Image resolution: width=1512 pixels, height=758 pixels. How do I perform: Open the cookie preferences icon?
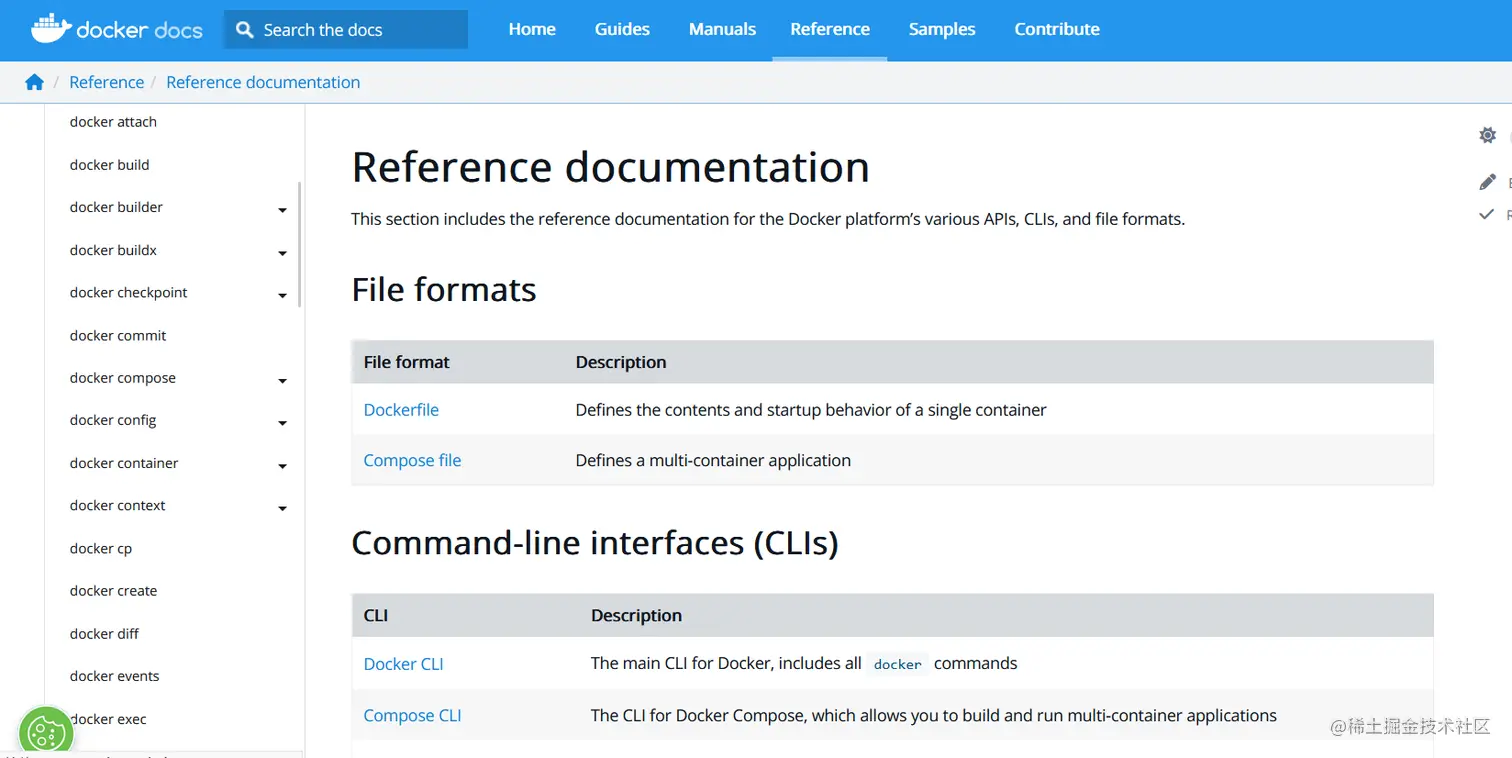[x=46, y=733]
